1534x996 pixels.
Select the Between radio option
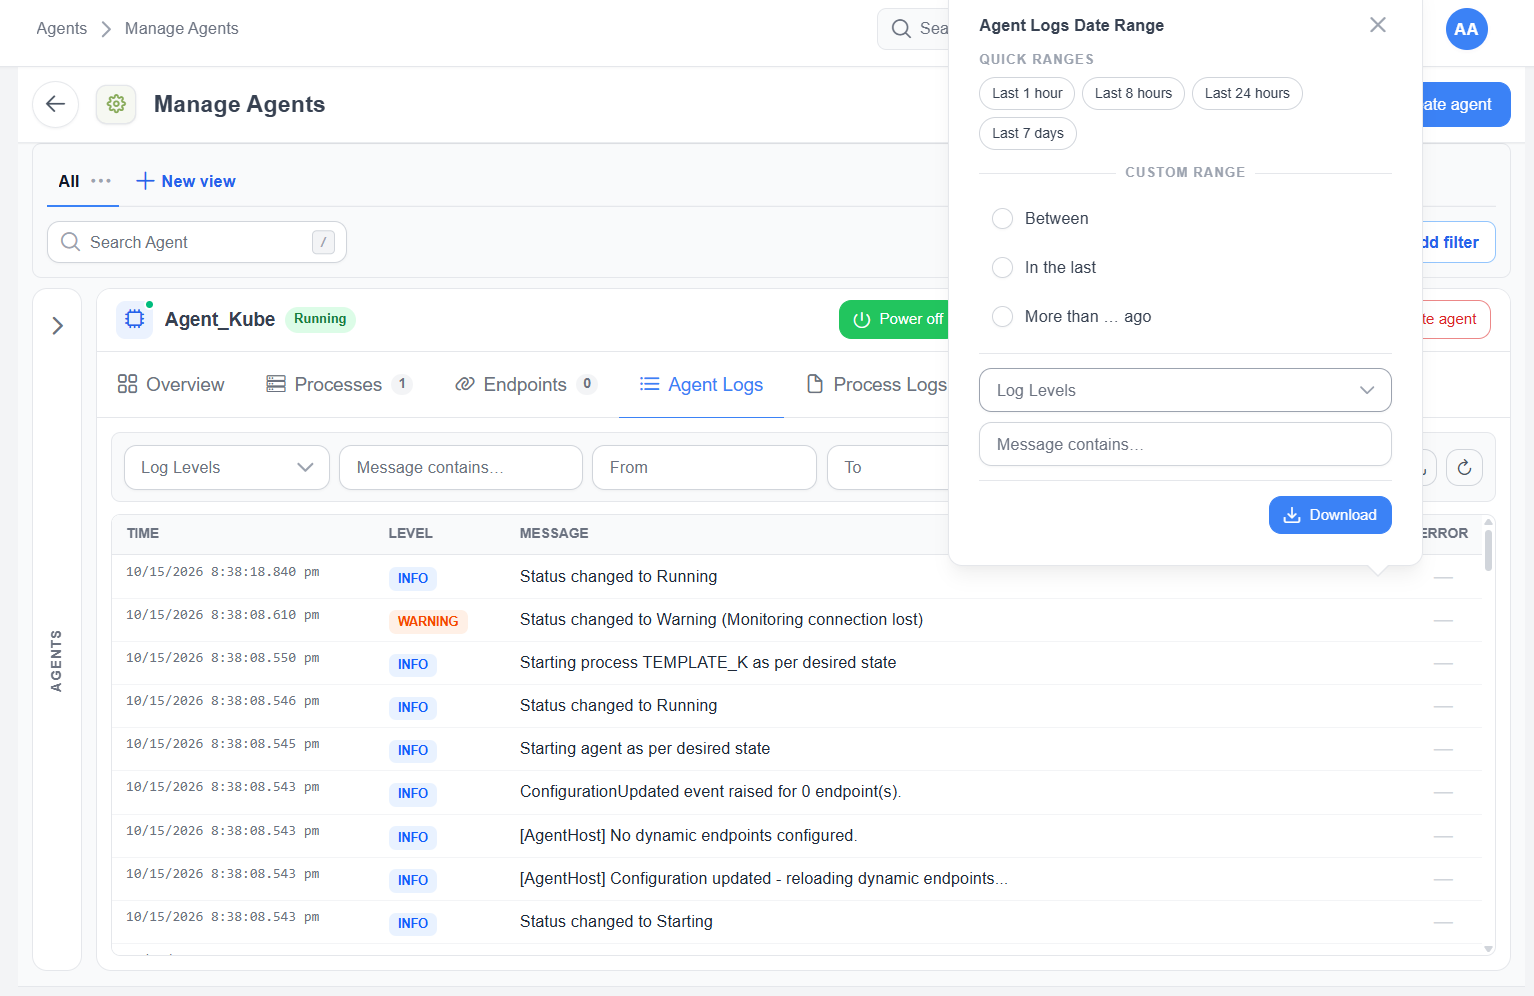coord(1002,219)
